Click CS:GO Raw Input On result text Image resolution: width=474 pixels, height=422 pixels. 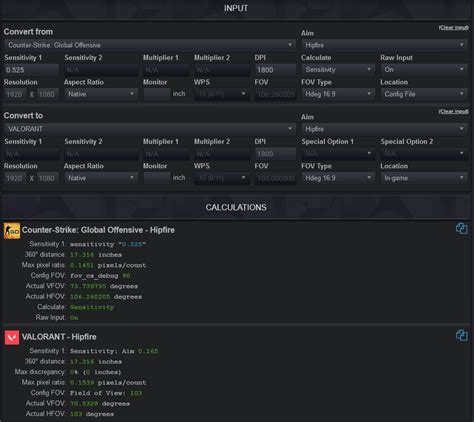coord(74,318)
